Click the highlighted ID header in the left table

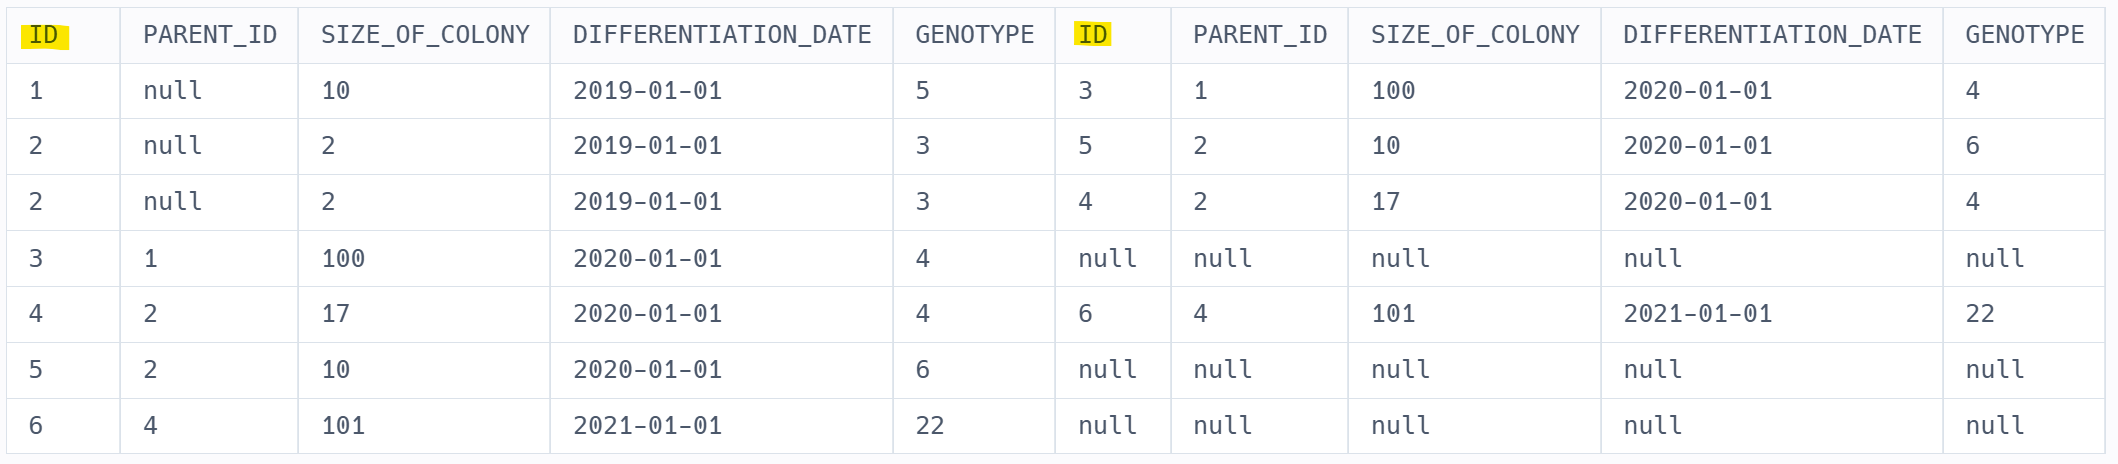[x=44, y=36]
